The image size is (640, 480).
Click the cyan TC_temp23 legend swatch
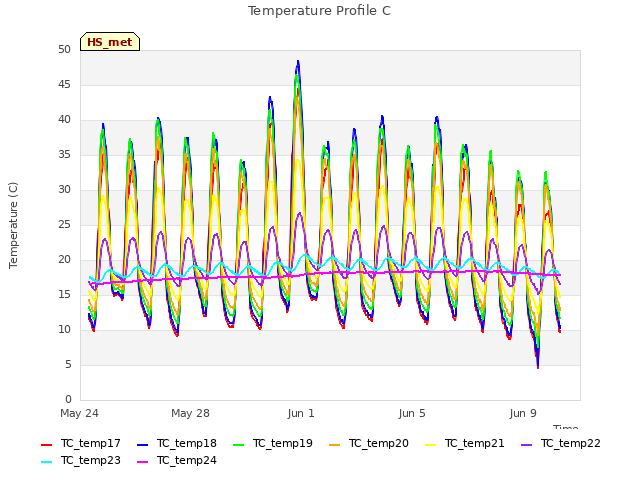[47, 462]
